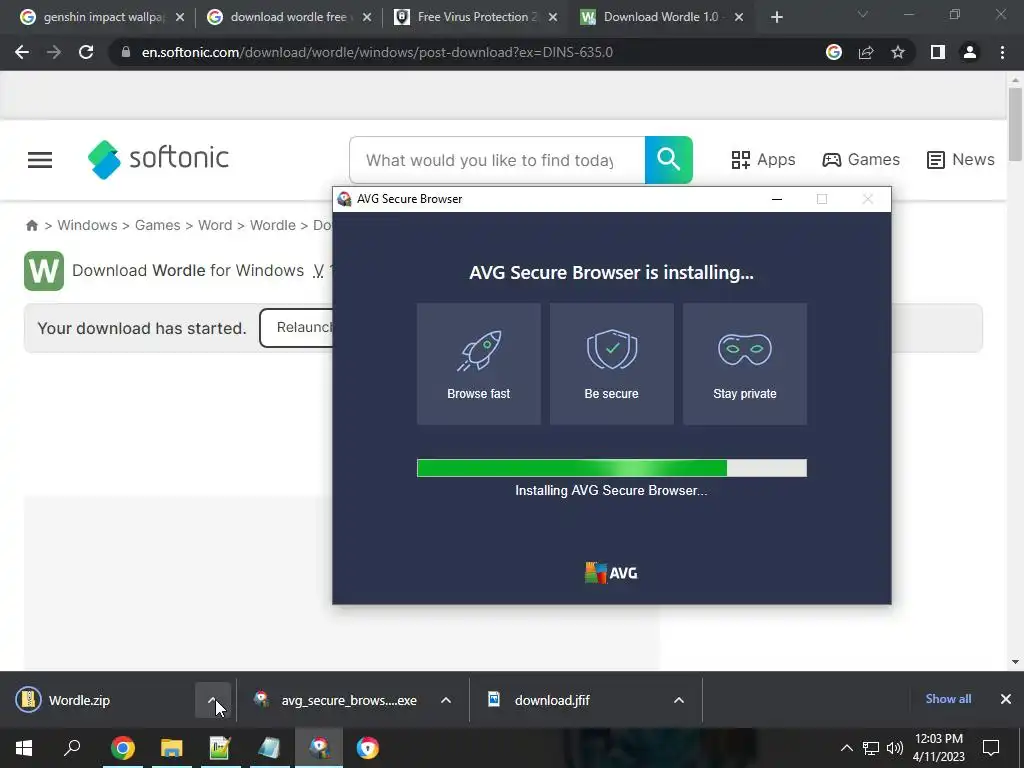This screenshot has width=1024, height=768.
Task: Open the Games section
Action: [861, 159]
